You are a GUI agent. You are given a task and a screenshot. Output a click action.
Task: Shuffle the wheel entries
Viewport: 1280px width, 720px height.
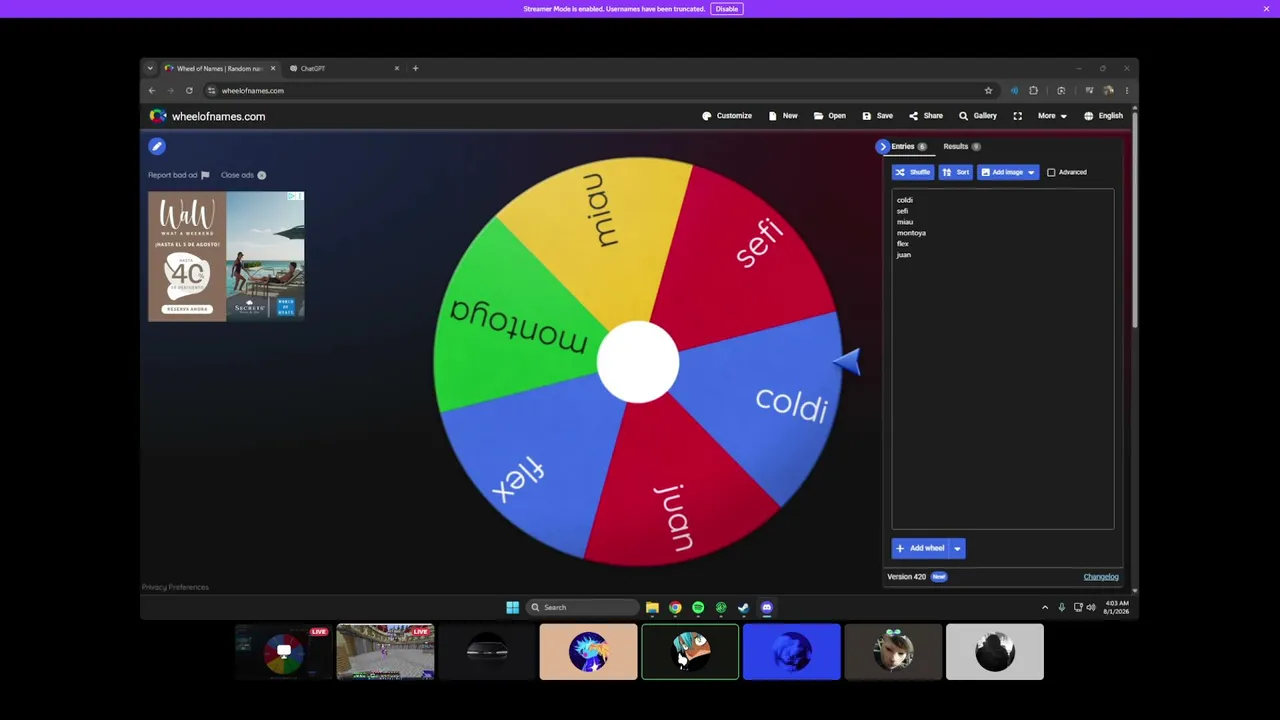[913, 172]
